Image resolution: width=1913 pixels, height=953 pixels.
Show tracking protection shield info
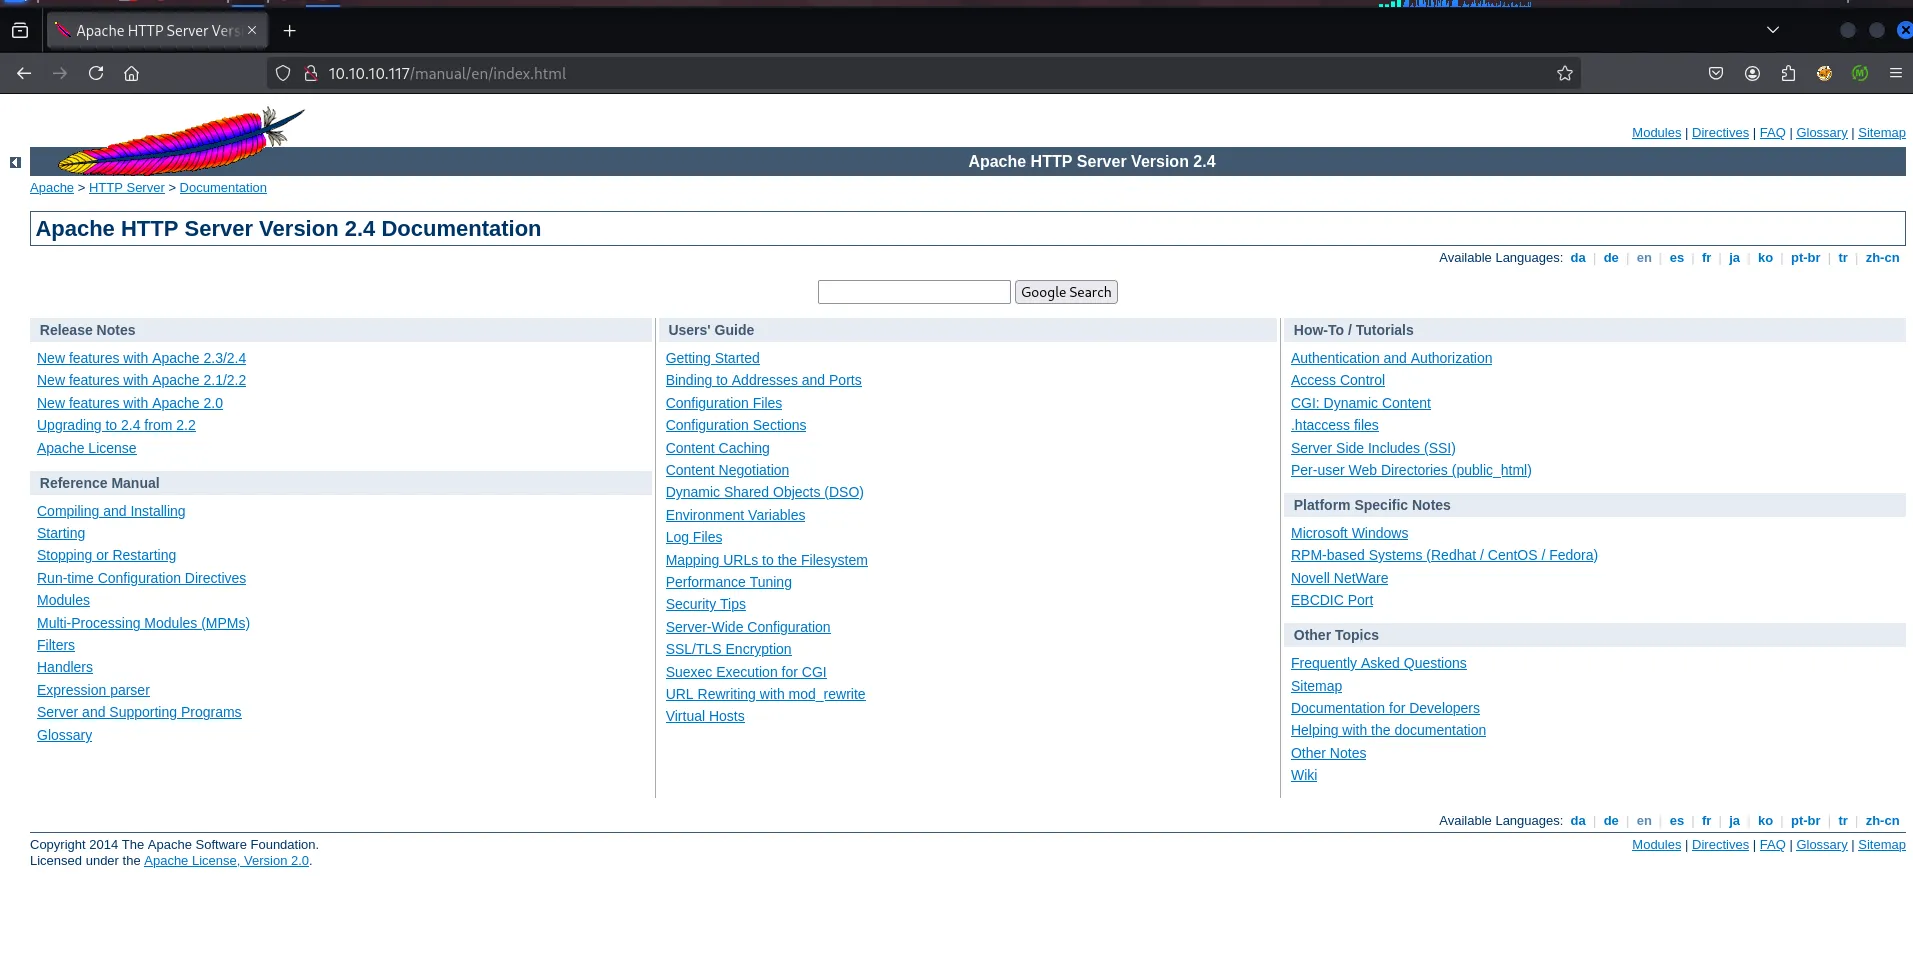click(283, 73)
